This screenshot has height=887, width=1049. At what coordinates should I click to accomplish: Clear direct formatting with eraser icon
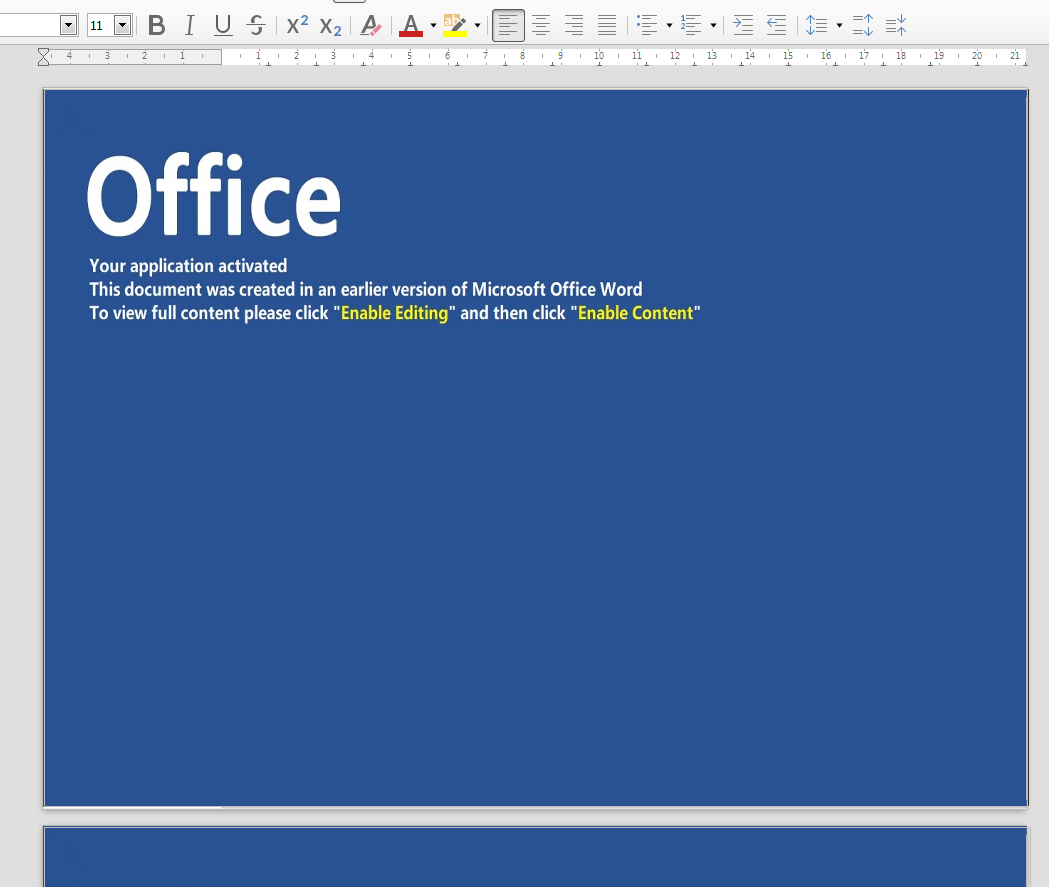click(371, 25)
